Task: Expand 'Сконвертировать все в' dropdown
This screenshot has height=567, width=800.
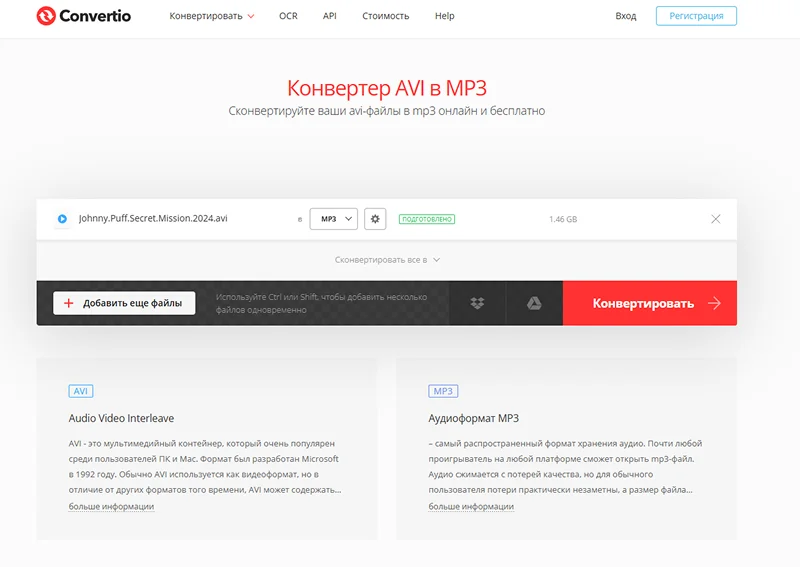Action: tap(387, 260)
